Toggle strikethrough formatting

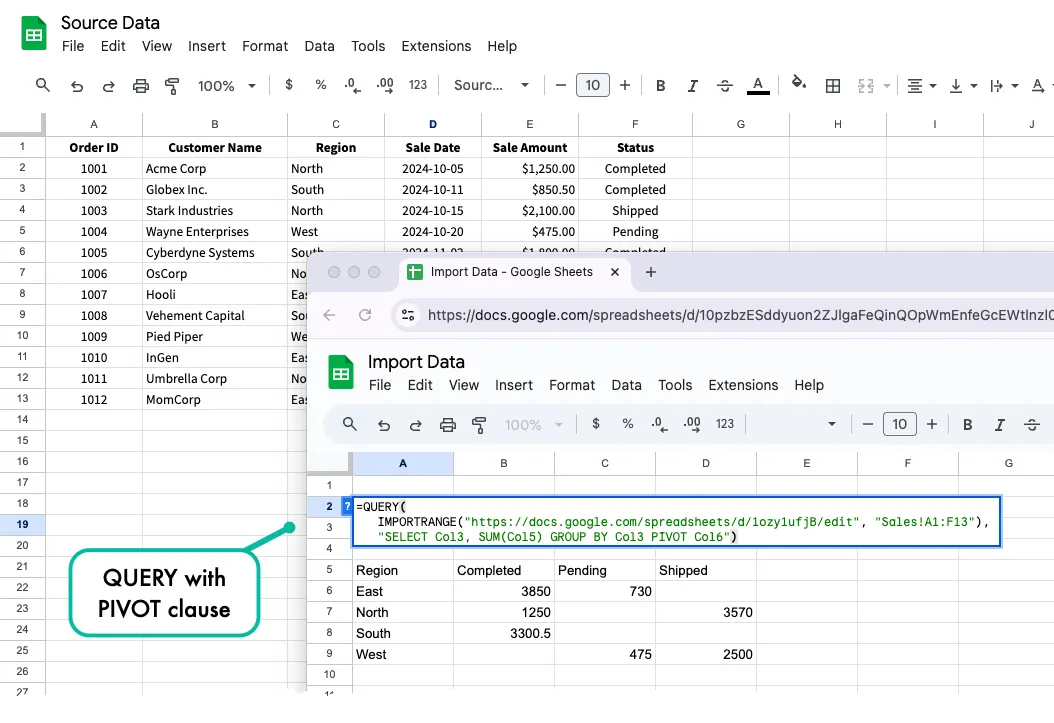(x=725, y=85)
